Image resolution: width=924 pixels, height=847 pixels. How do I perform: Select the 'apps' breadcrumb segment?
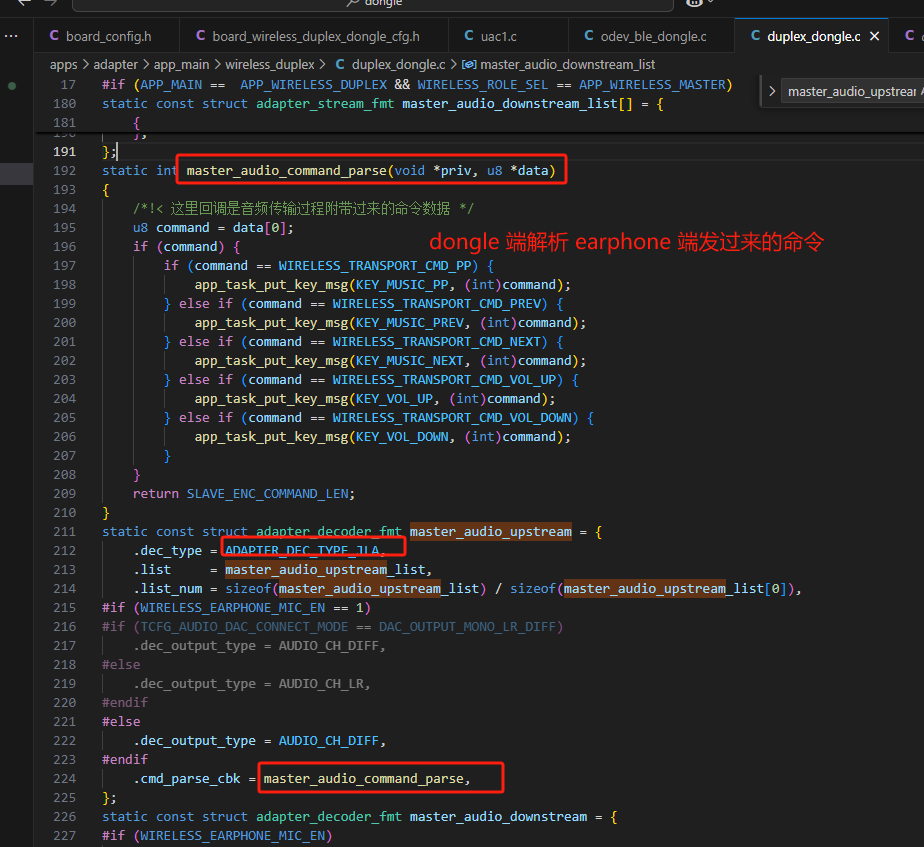(64, 64)
